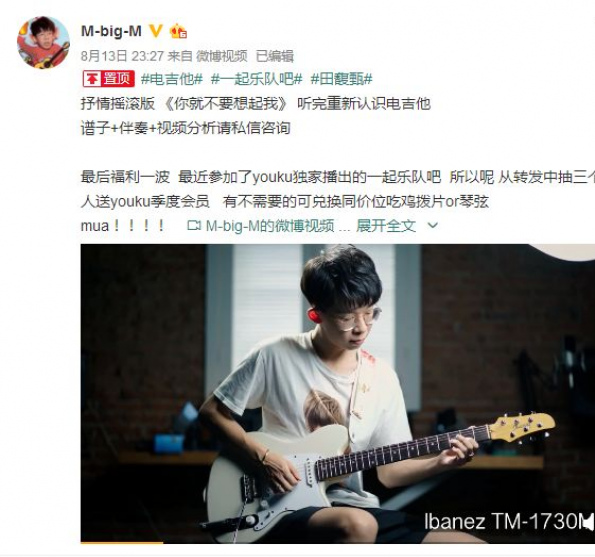Open the #电吉他# hashtag
This screenshot has width=595, height=557.
tap(172, 79)
